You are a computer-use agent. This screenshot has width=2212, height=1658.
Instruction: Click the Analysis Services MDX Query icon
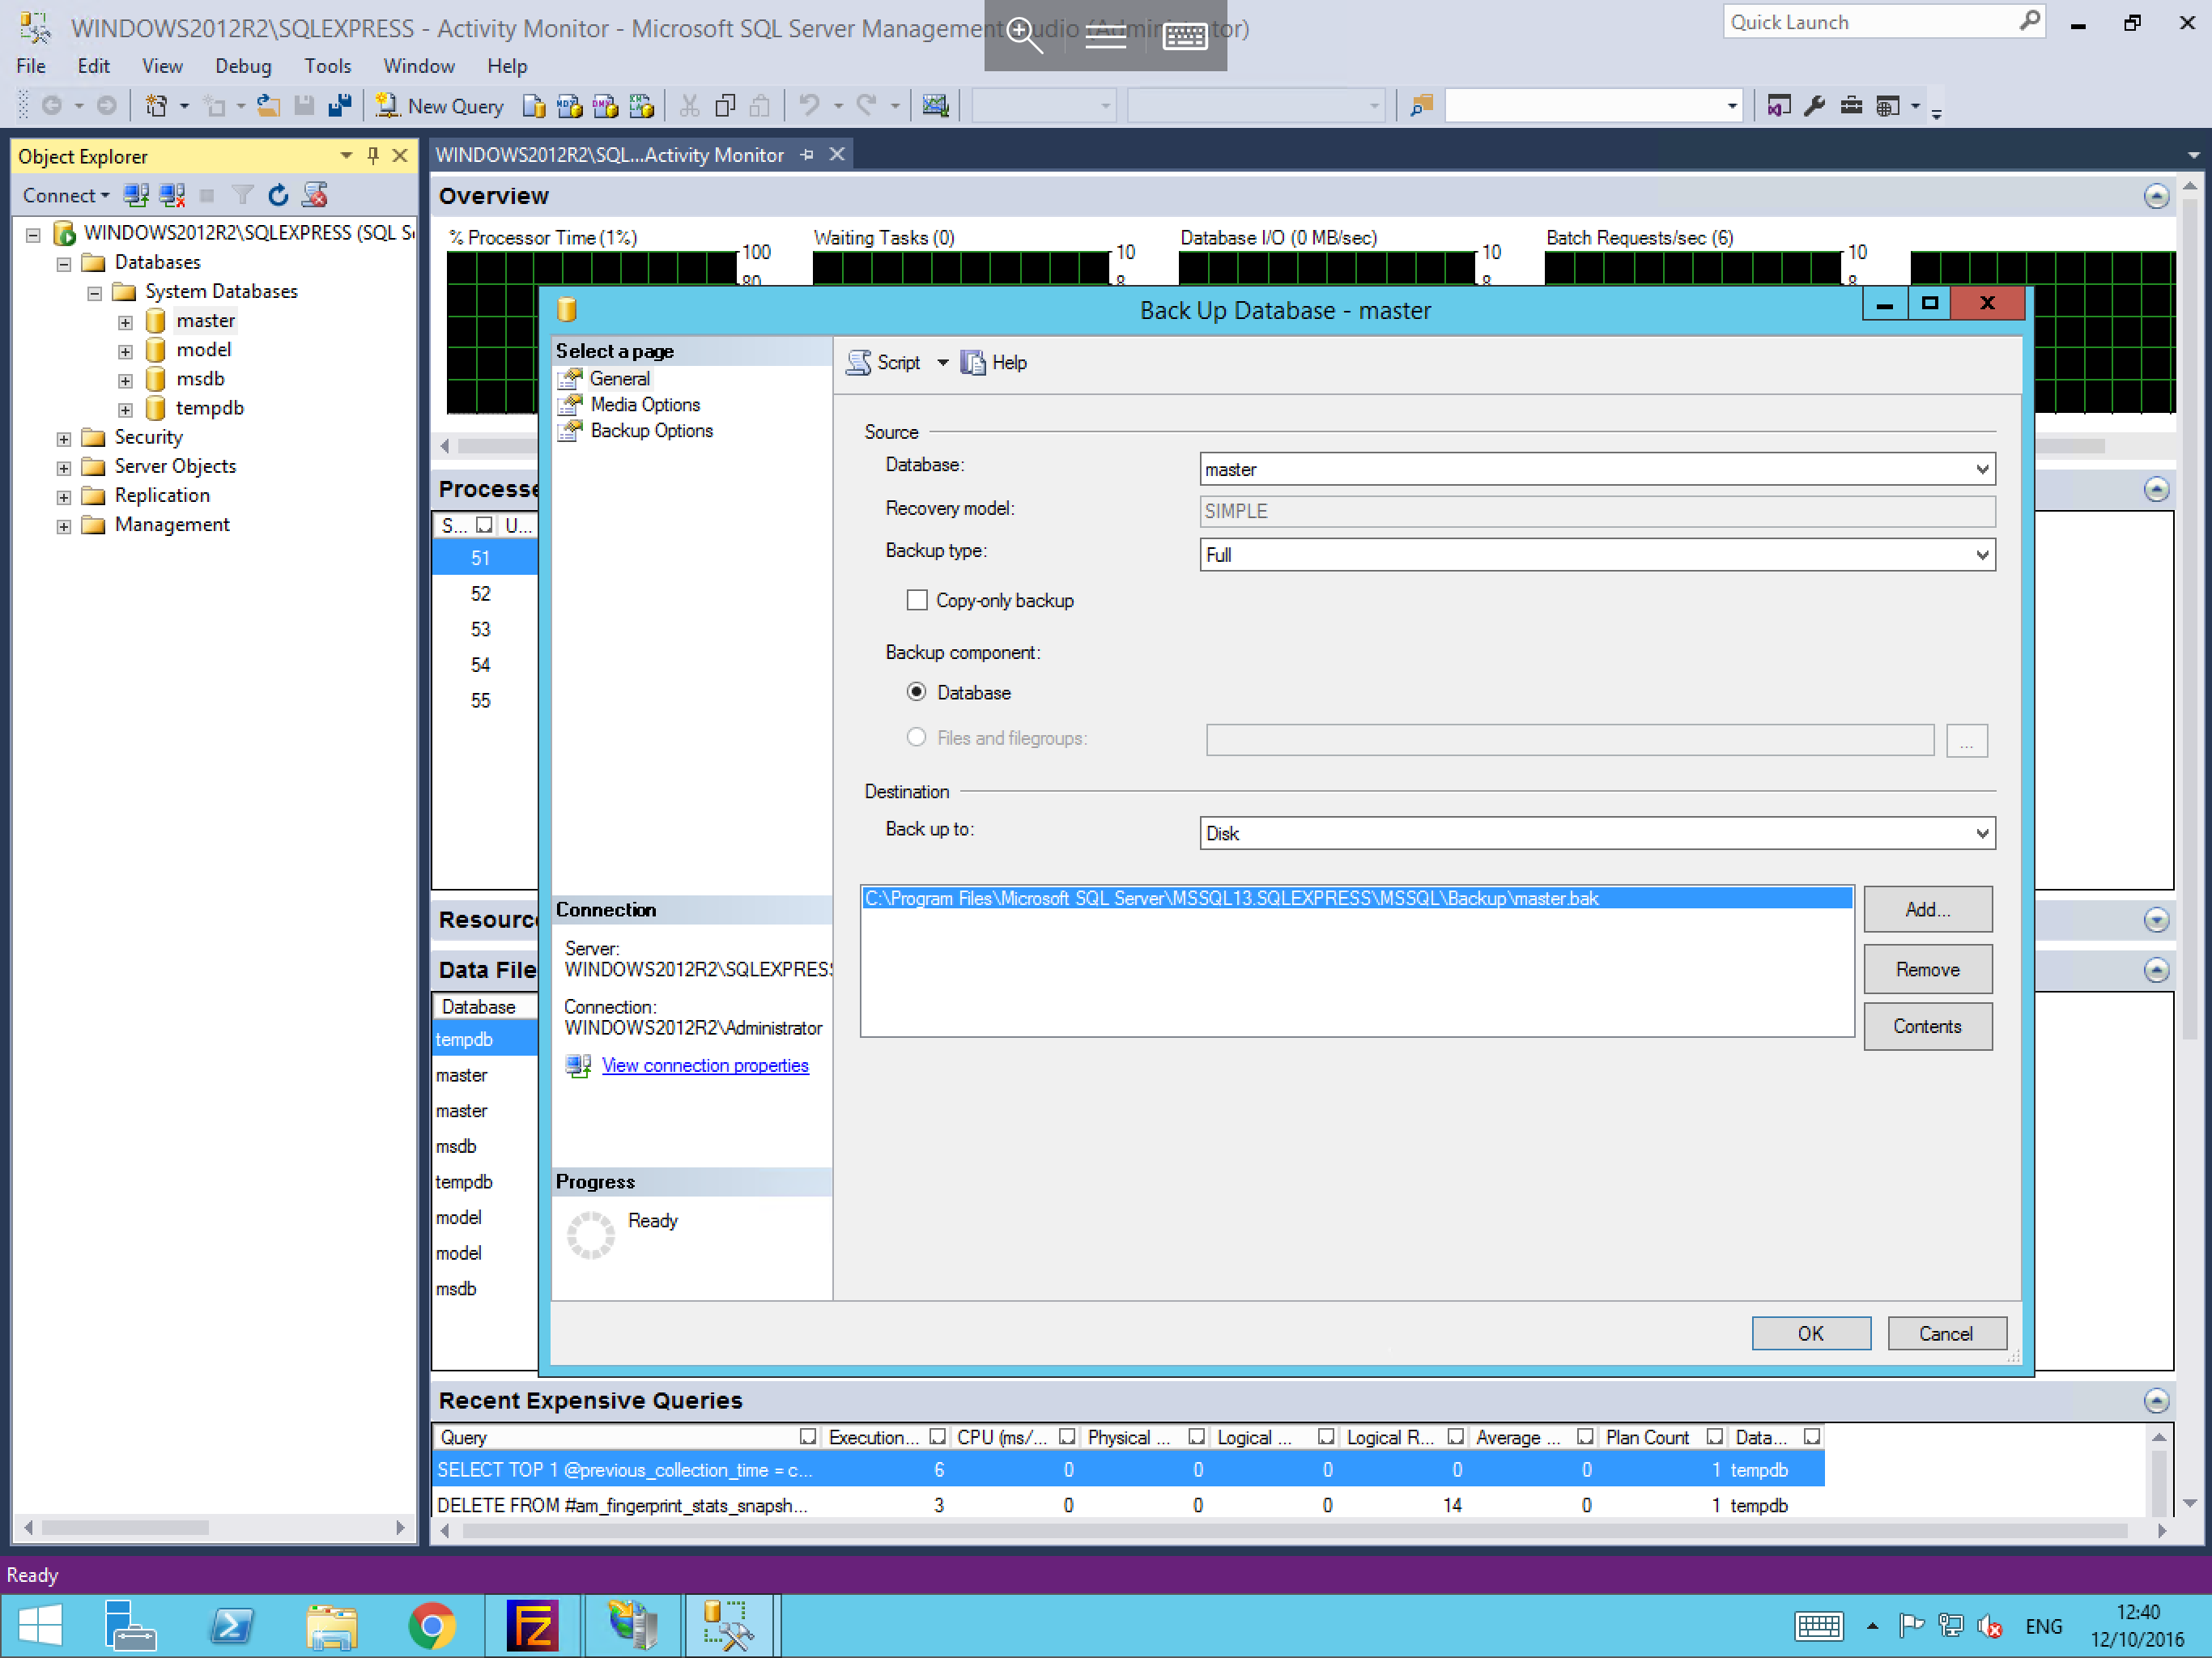[569, 106]
